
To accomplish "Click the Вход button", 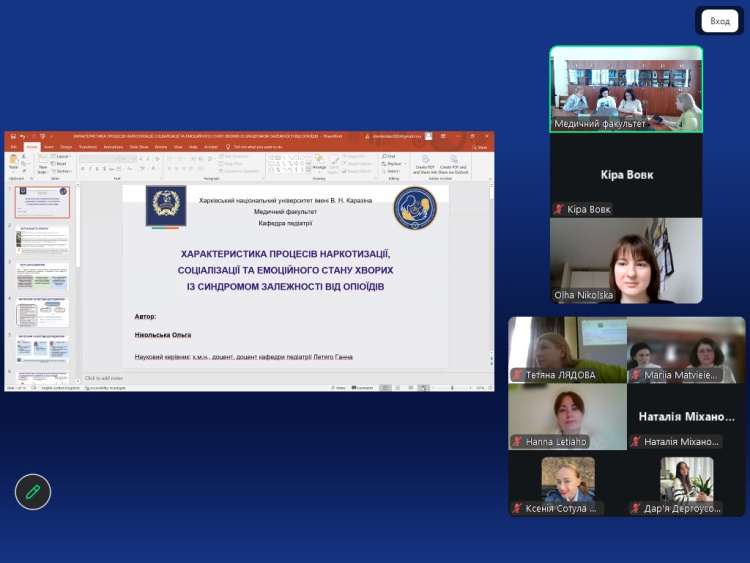I will click(x=720, y=21).
